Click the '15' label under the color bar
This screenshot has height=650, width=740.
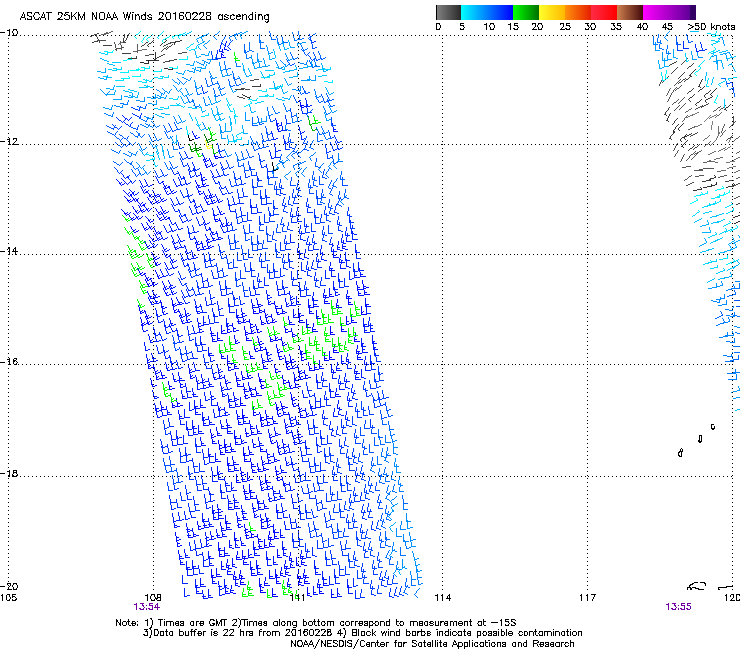(513, 27)
